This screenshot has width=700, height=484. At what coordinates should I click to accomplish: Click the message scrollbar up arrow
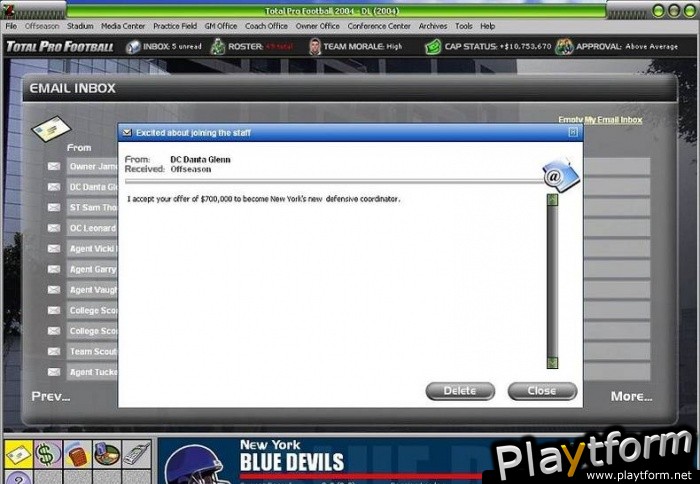(x=553, y=200)
